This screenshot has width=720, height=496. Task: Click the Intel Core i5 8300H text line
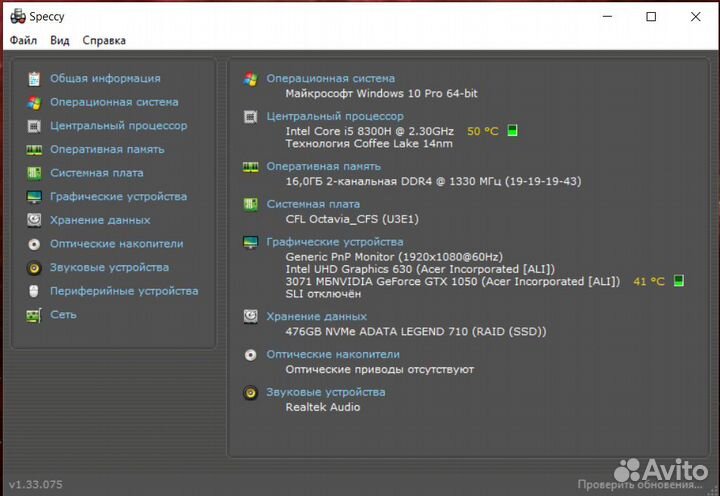pyautogui.click(x=370, y=131)
